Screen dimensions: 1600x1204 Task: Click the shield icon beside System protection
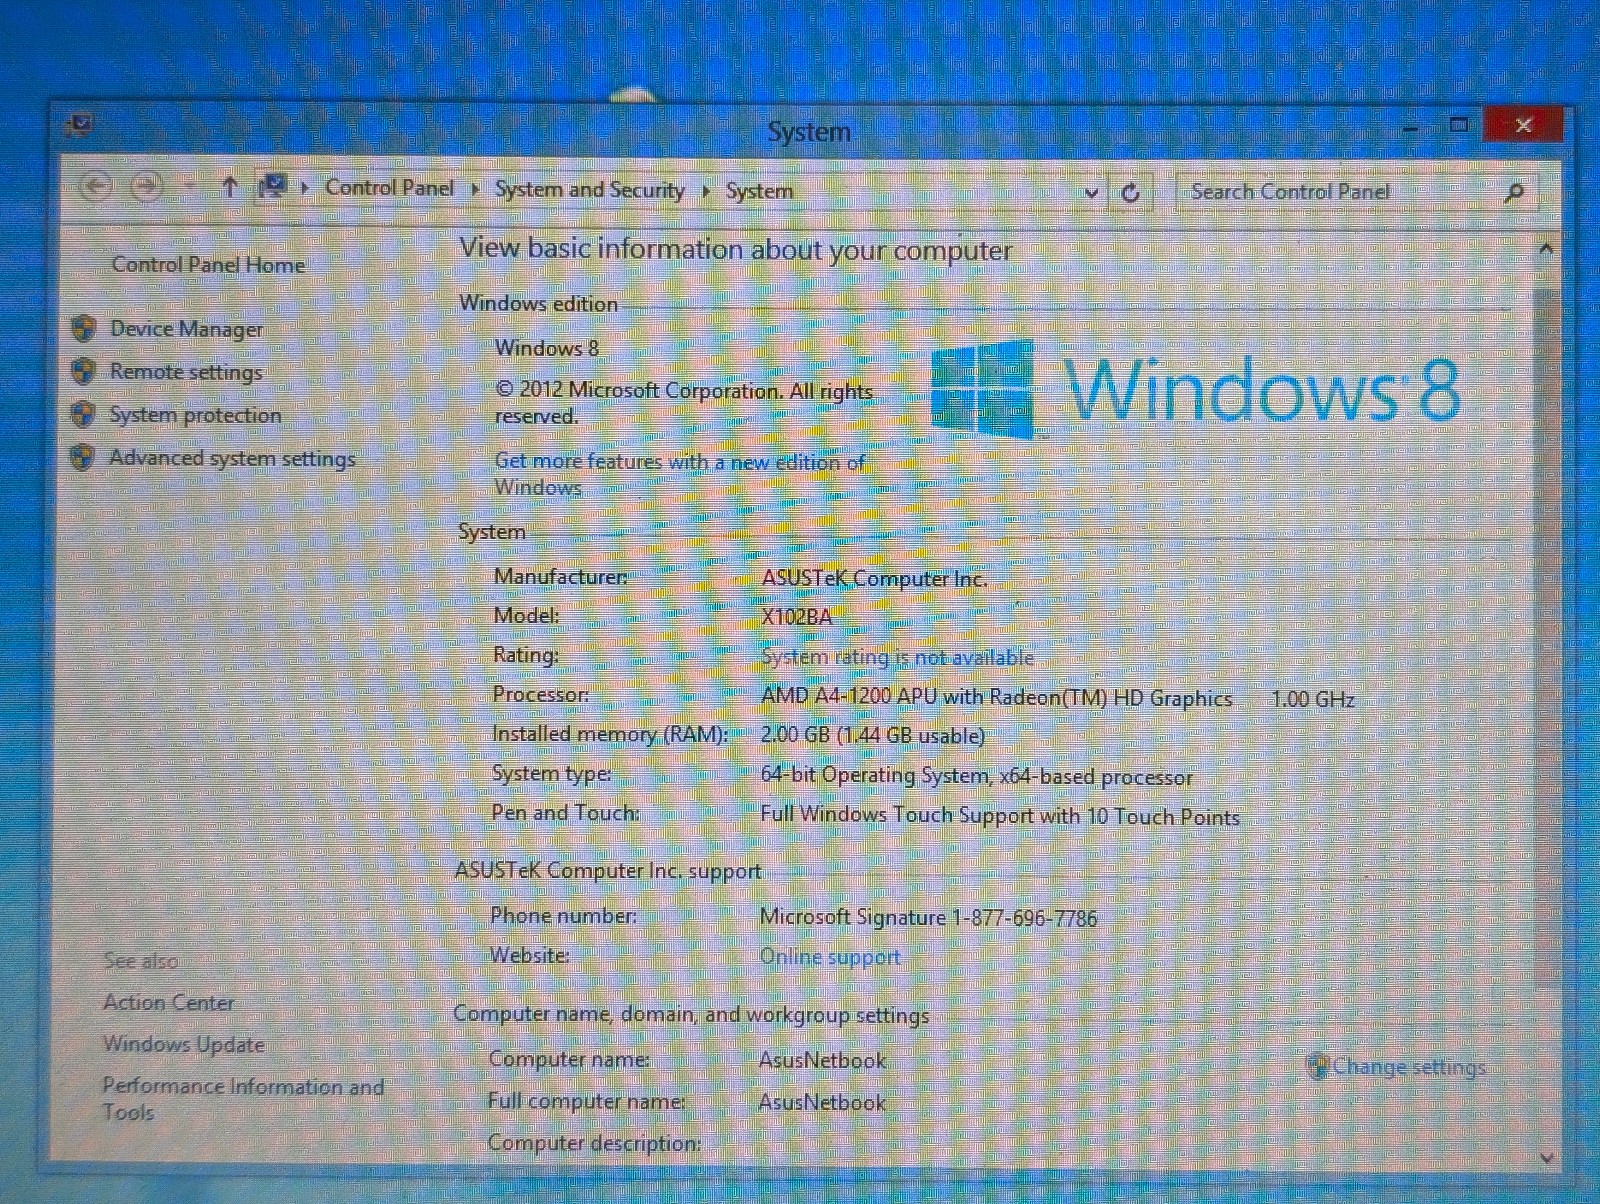[83, 414]
